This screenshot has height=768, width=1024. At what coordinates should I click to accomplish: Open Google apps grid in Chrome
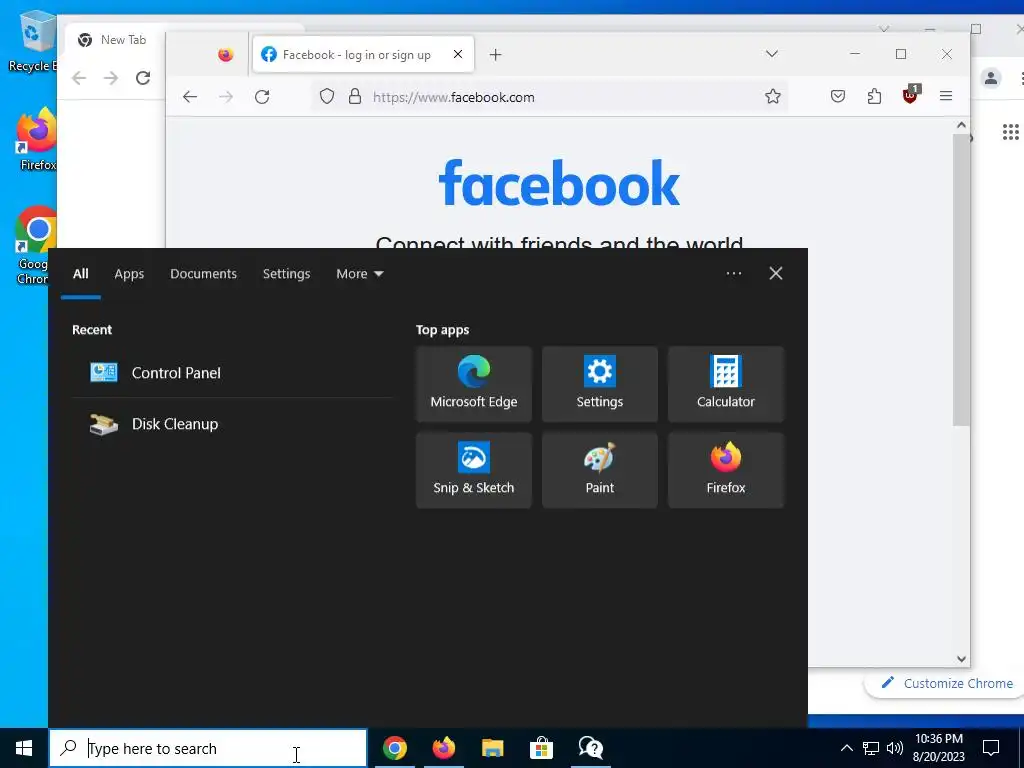[1010, 133]
